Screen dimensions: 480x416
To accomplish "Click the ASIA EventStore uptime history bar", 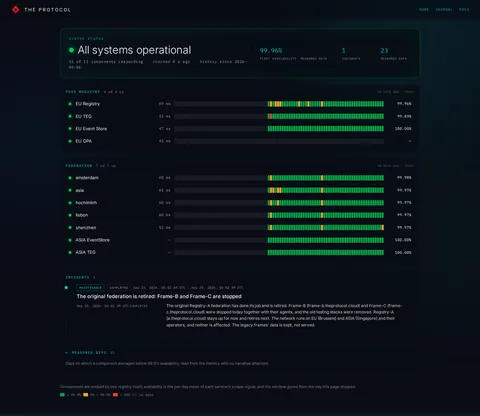I will 279,240.
